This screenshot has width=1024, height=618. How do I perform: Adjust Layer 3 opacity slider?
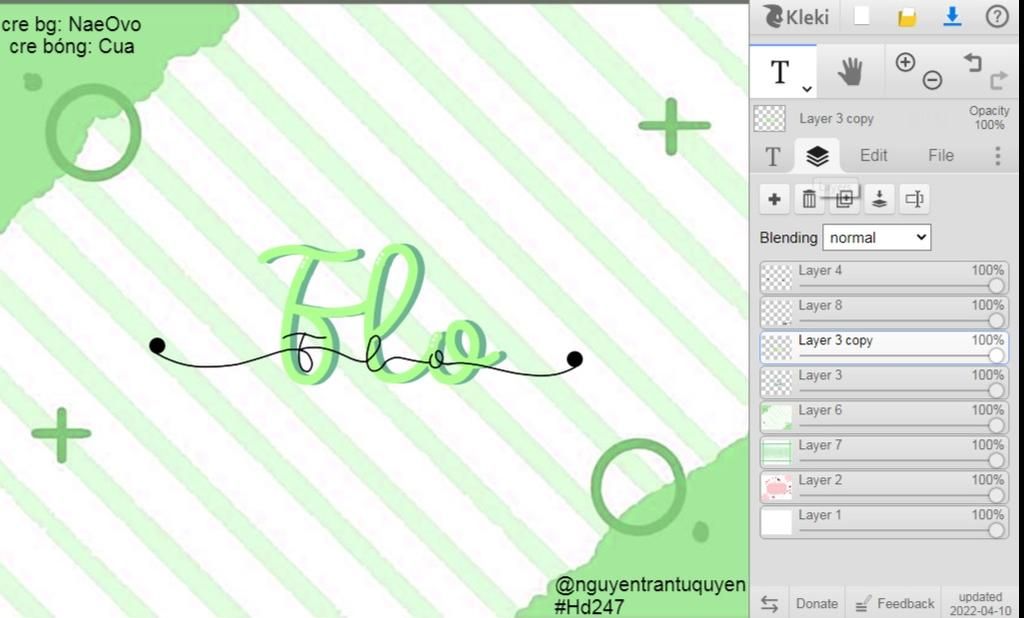(996, 390)
